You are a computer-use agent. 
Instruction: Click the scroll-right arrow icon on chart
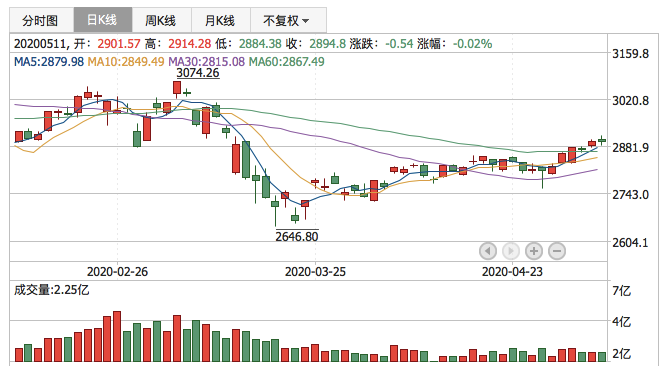pyautogui.click(x=511, y=251)
